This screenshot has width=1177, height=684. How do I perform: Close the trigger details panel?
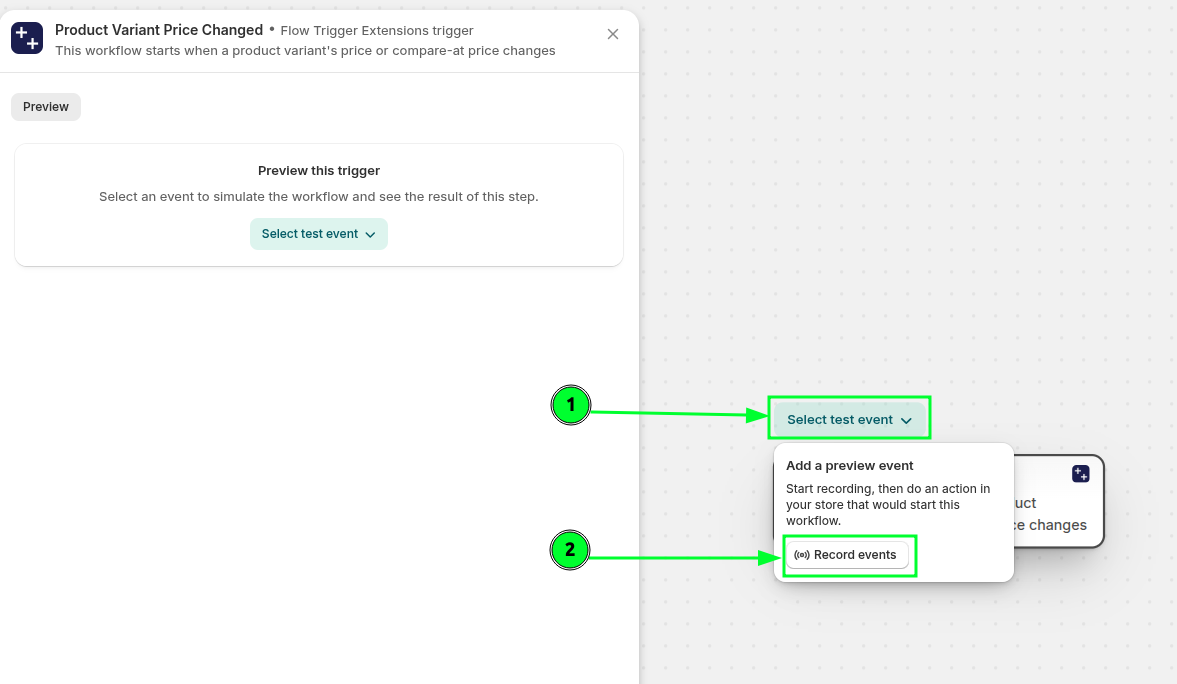pos(613,34)
